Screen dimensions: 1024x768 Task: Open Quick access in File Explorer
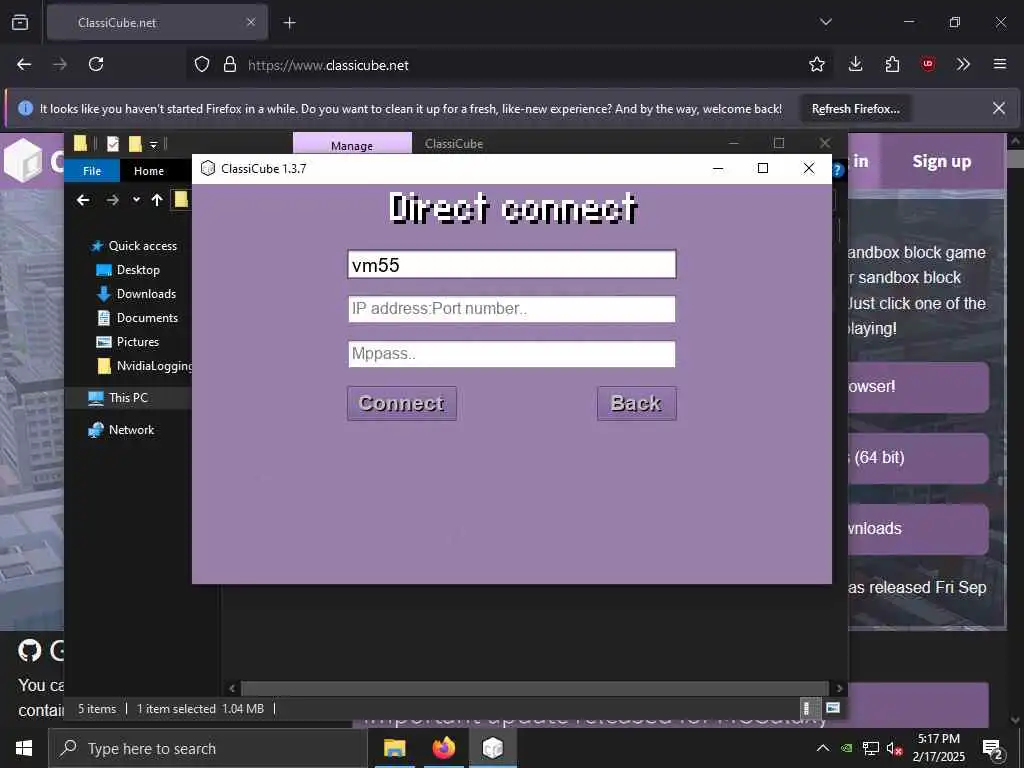142,246
